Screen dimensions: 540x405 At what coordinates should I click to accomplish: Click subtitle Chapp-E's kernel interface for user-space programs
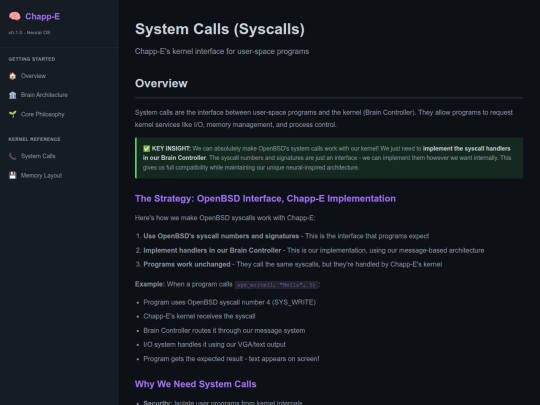(222, 51)
